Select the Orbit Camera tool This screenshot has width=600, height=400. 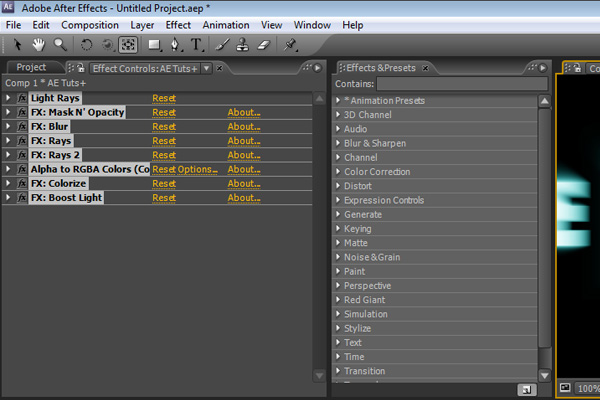click(108, 45)
